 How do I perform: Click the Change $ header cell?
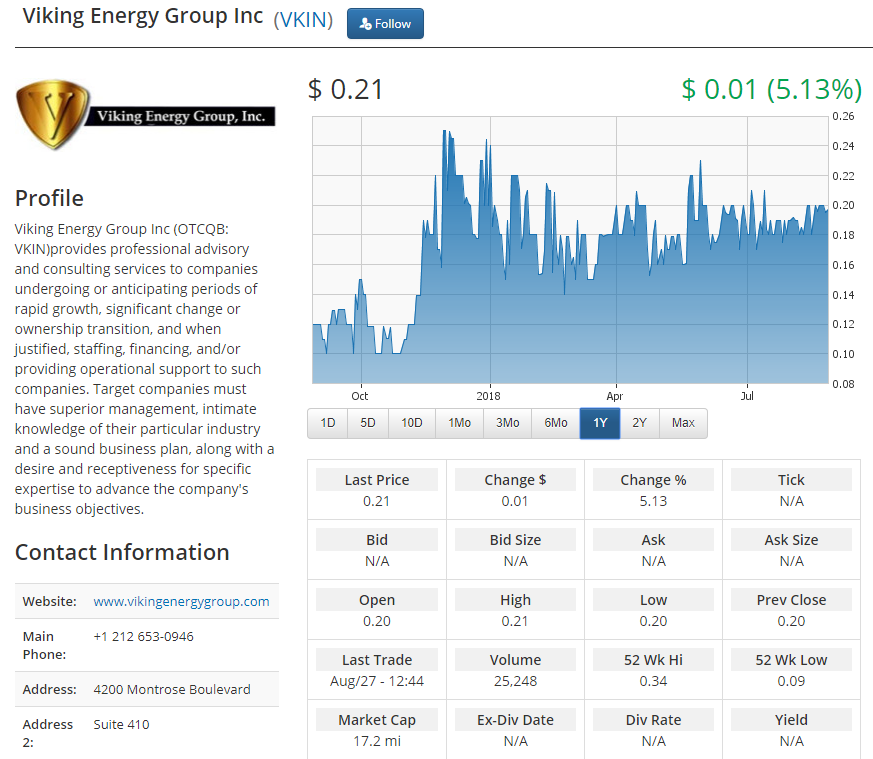coord(515,480)
